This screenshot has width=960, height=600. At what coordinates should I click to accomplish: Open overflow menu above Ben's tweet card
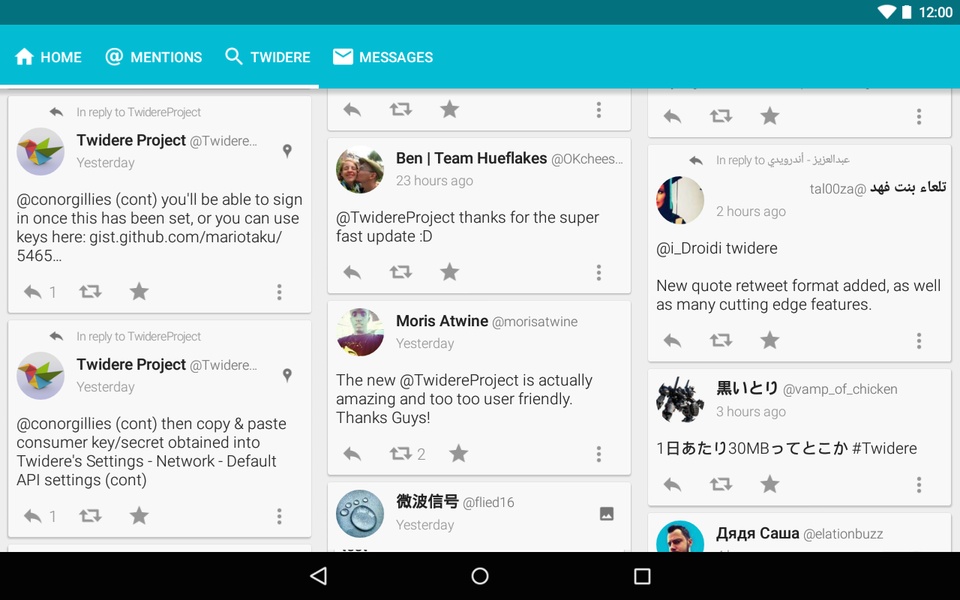(599, 110)
